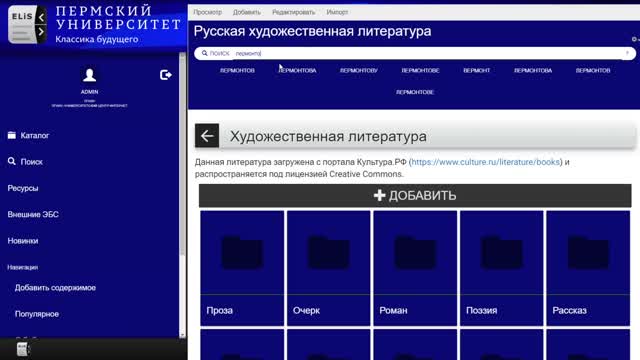640x360 pixels.
Task: Click Добавить содержимое in the sidebar
Action: pos(55,288)
